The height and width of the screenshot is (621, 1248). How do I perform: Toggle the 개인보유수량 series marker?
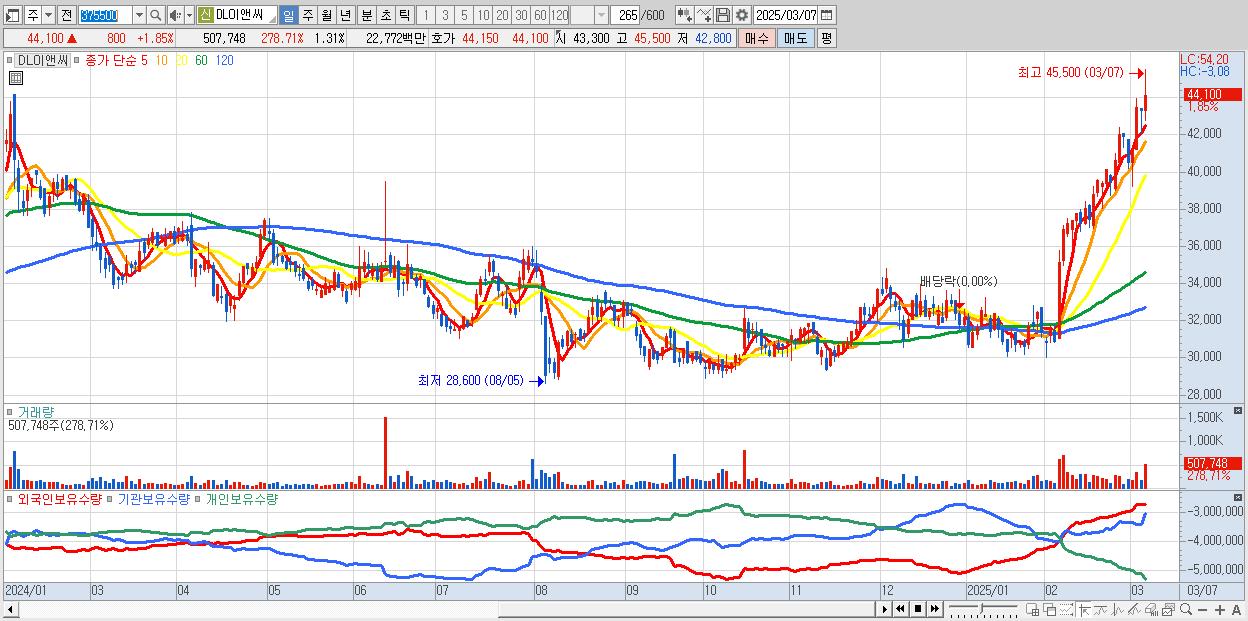click(x=199, y=498)
